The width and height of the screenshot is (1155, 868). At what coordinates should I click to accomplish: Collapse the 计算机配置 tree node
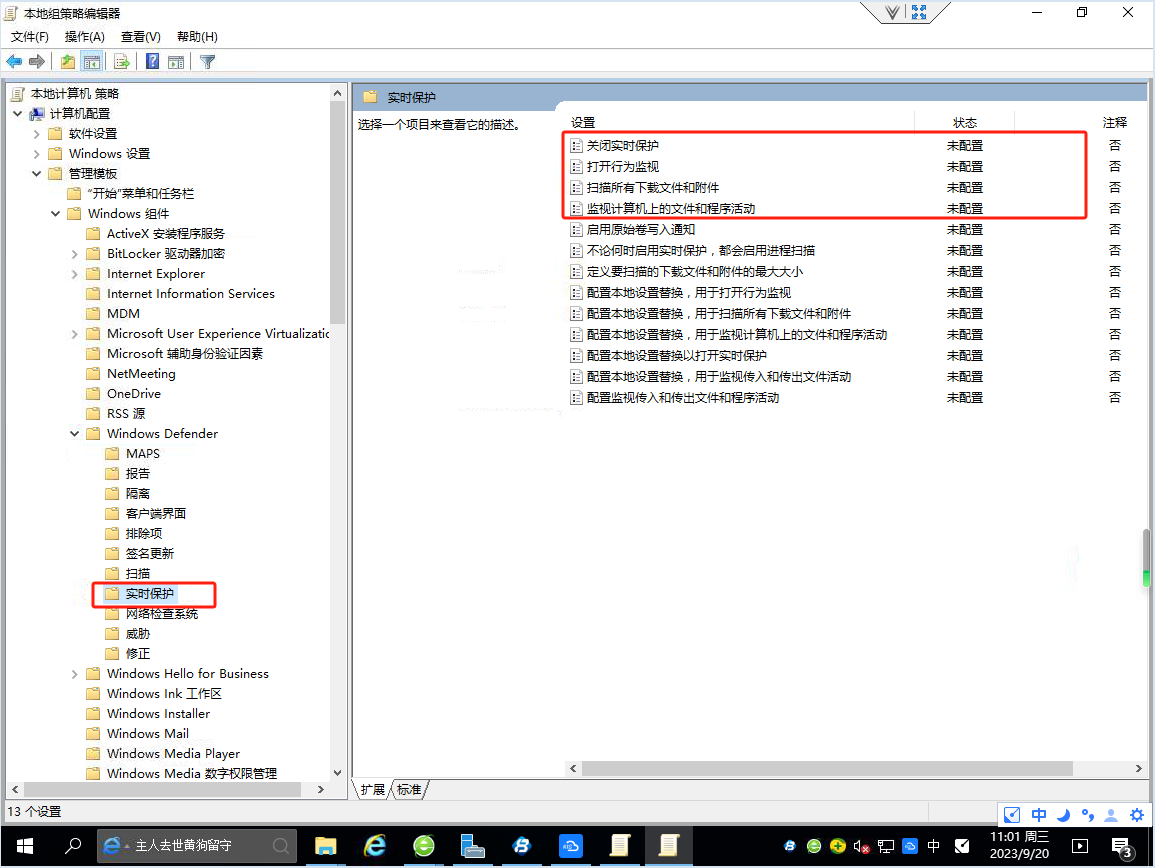[x=18, y=113]
